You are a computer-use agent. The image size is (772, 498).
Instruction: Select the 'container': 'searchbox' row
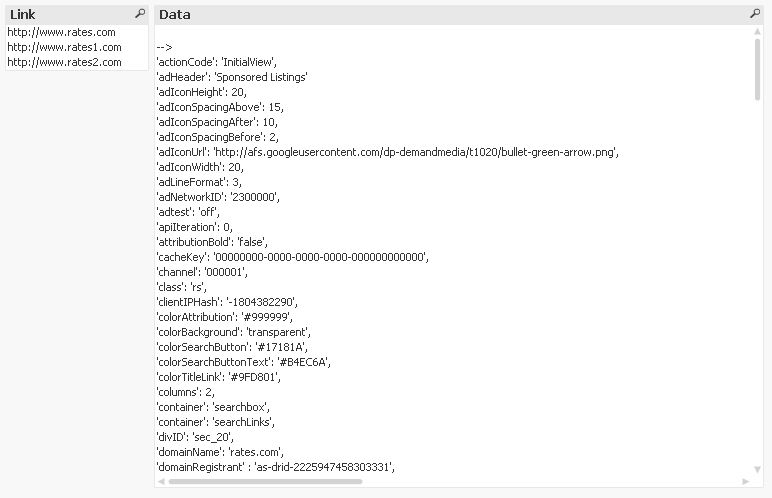click(213, 407)
